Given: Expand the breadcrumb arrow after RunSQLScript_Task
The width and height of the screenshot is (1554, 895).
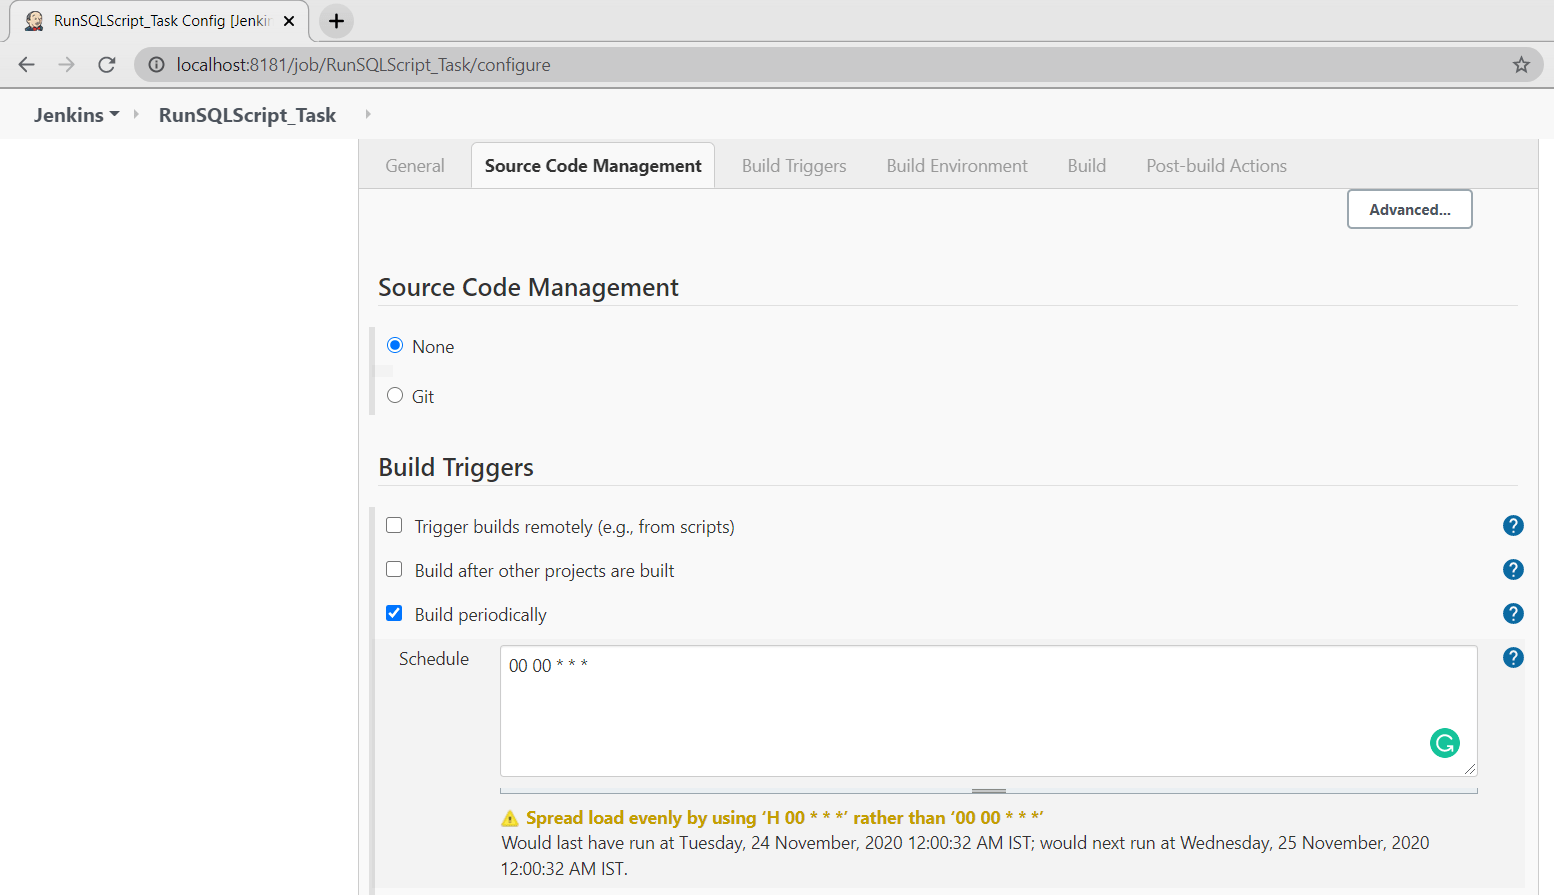Looking at the screenshot, I should (368, 114).
